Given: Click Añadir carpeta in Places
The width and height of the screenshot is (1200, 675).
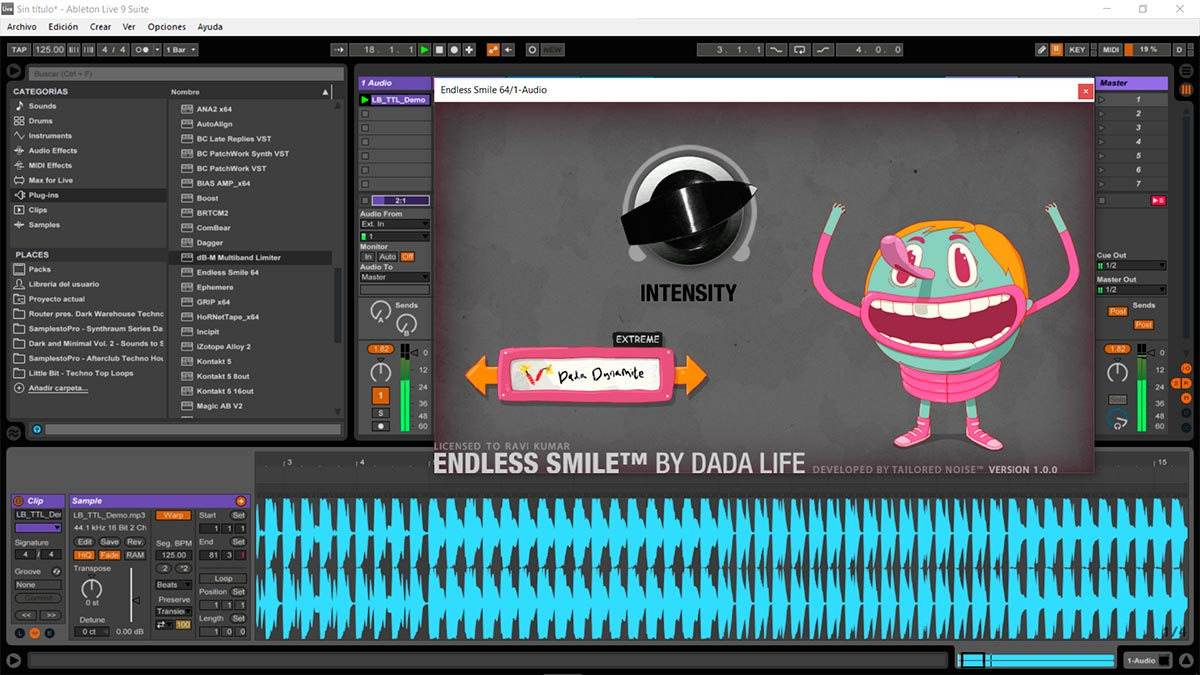Looking at the screenshot, I should click(x=58, y=388).
